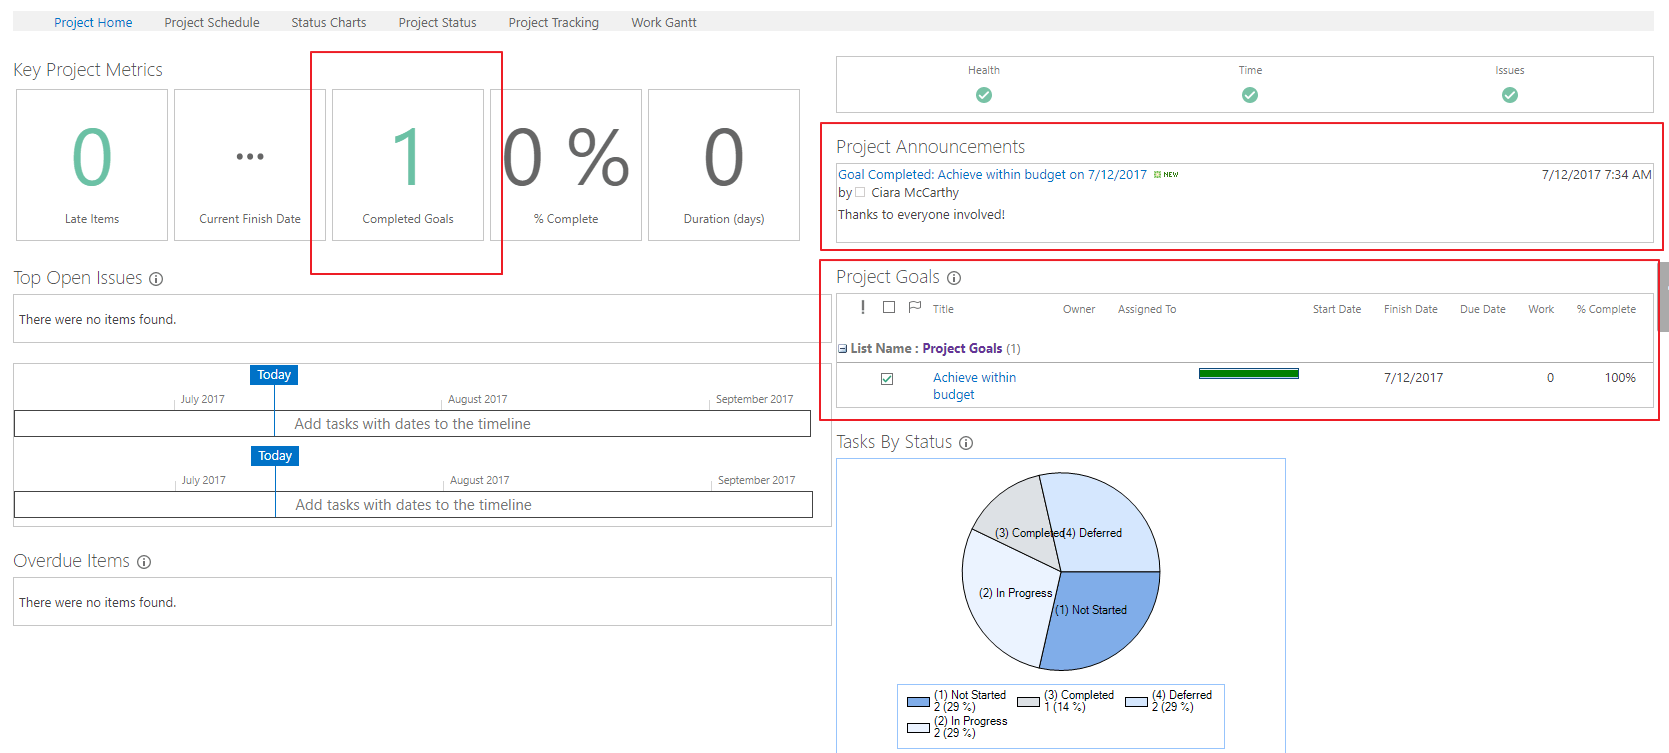This screenshot has height=753, width=1669.
Task: Click the Project Announcements heading
Action: (x=930, y=147)
